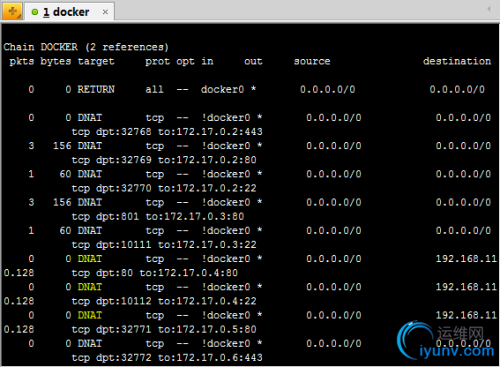The height and width of the screenshot is (367, 500).
Task: Click 'tcp dpt:32772 to:172.17.0.6:443' line
Action: click(x=167, y=358)
